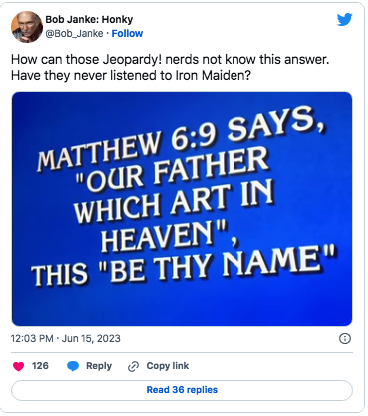Click the blue reply speech bubble icon
This screenshot has width=368, height=416.
[x=73, y=366]
